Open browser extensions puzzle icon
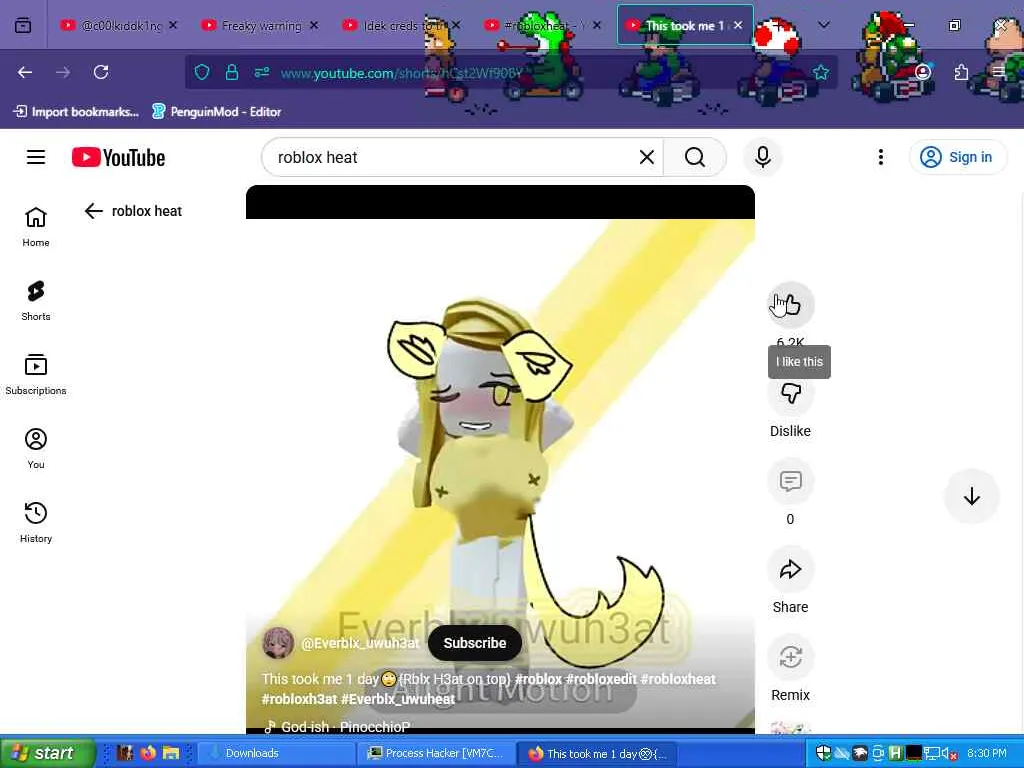Screen dimensions: 1024x768 coord(961,72)
